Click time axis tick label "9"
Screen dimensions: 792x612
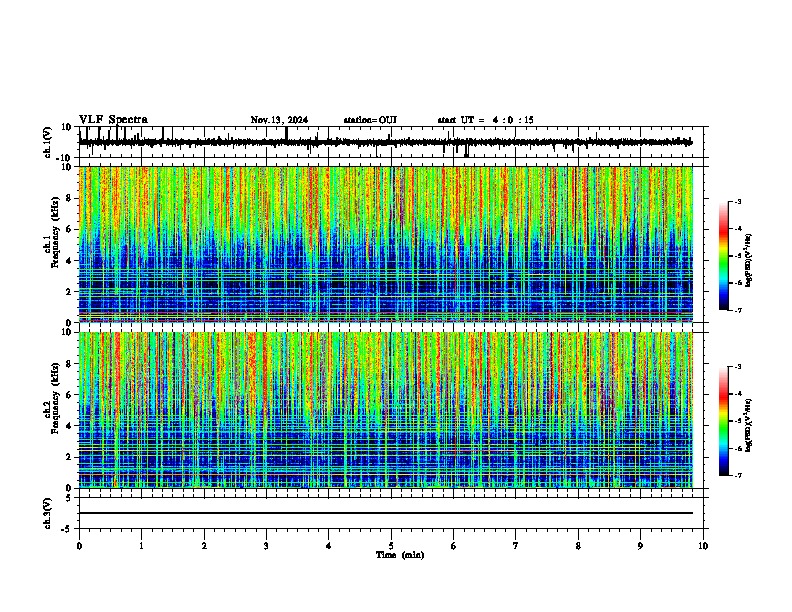click(640, 546)
